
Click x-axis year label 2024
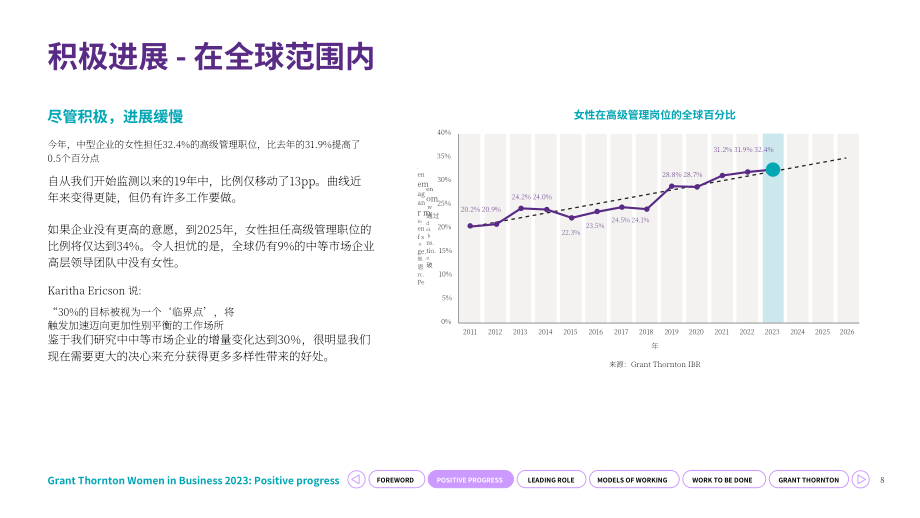(x=797, y=332)
